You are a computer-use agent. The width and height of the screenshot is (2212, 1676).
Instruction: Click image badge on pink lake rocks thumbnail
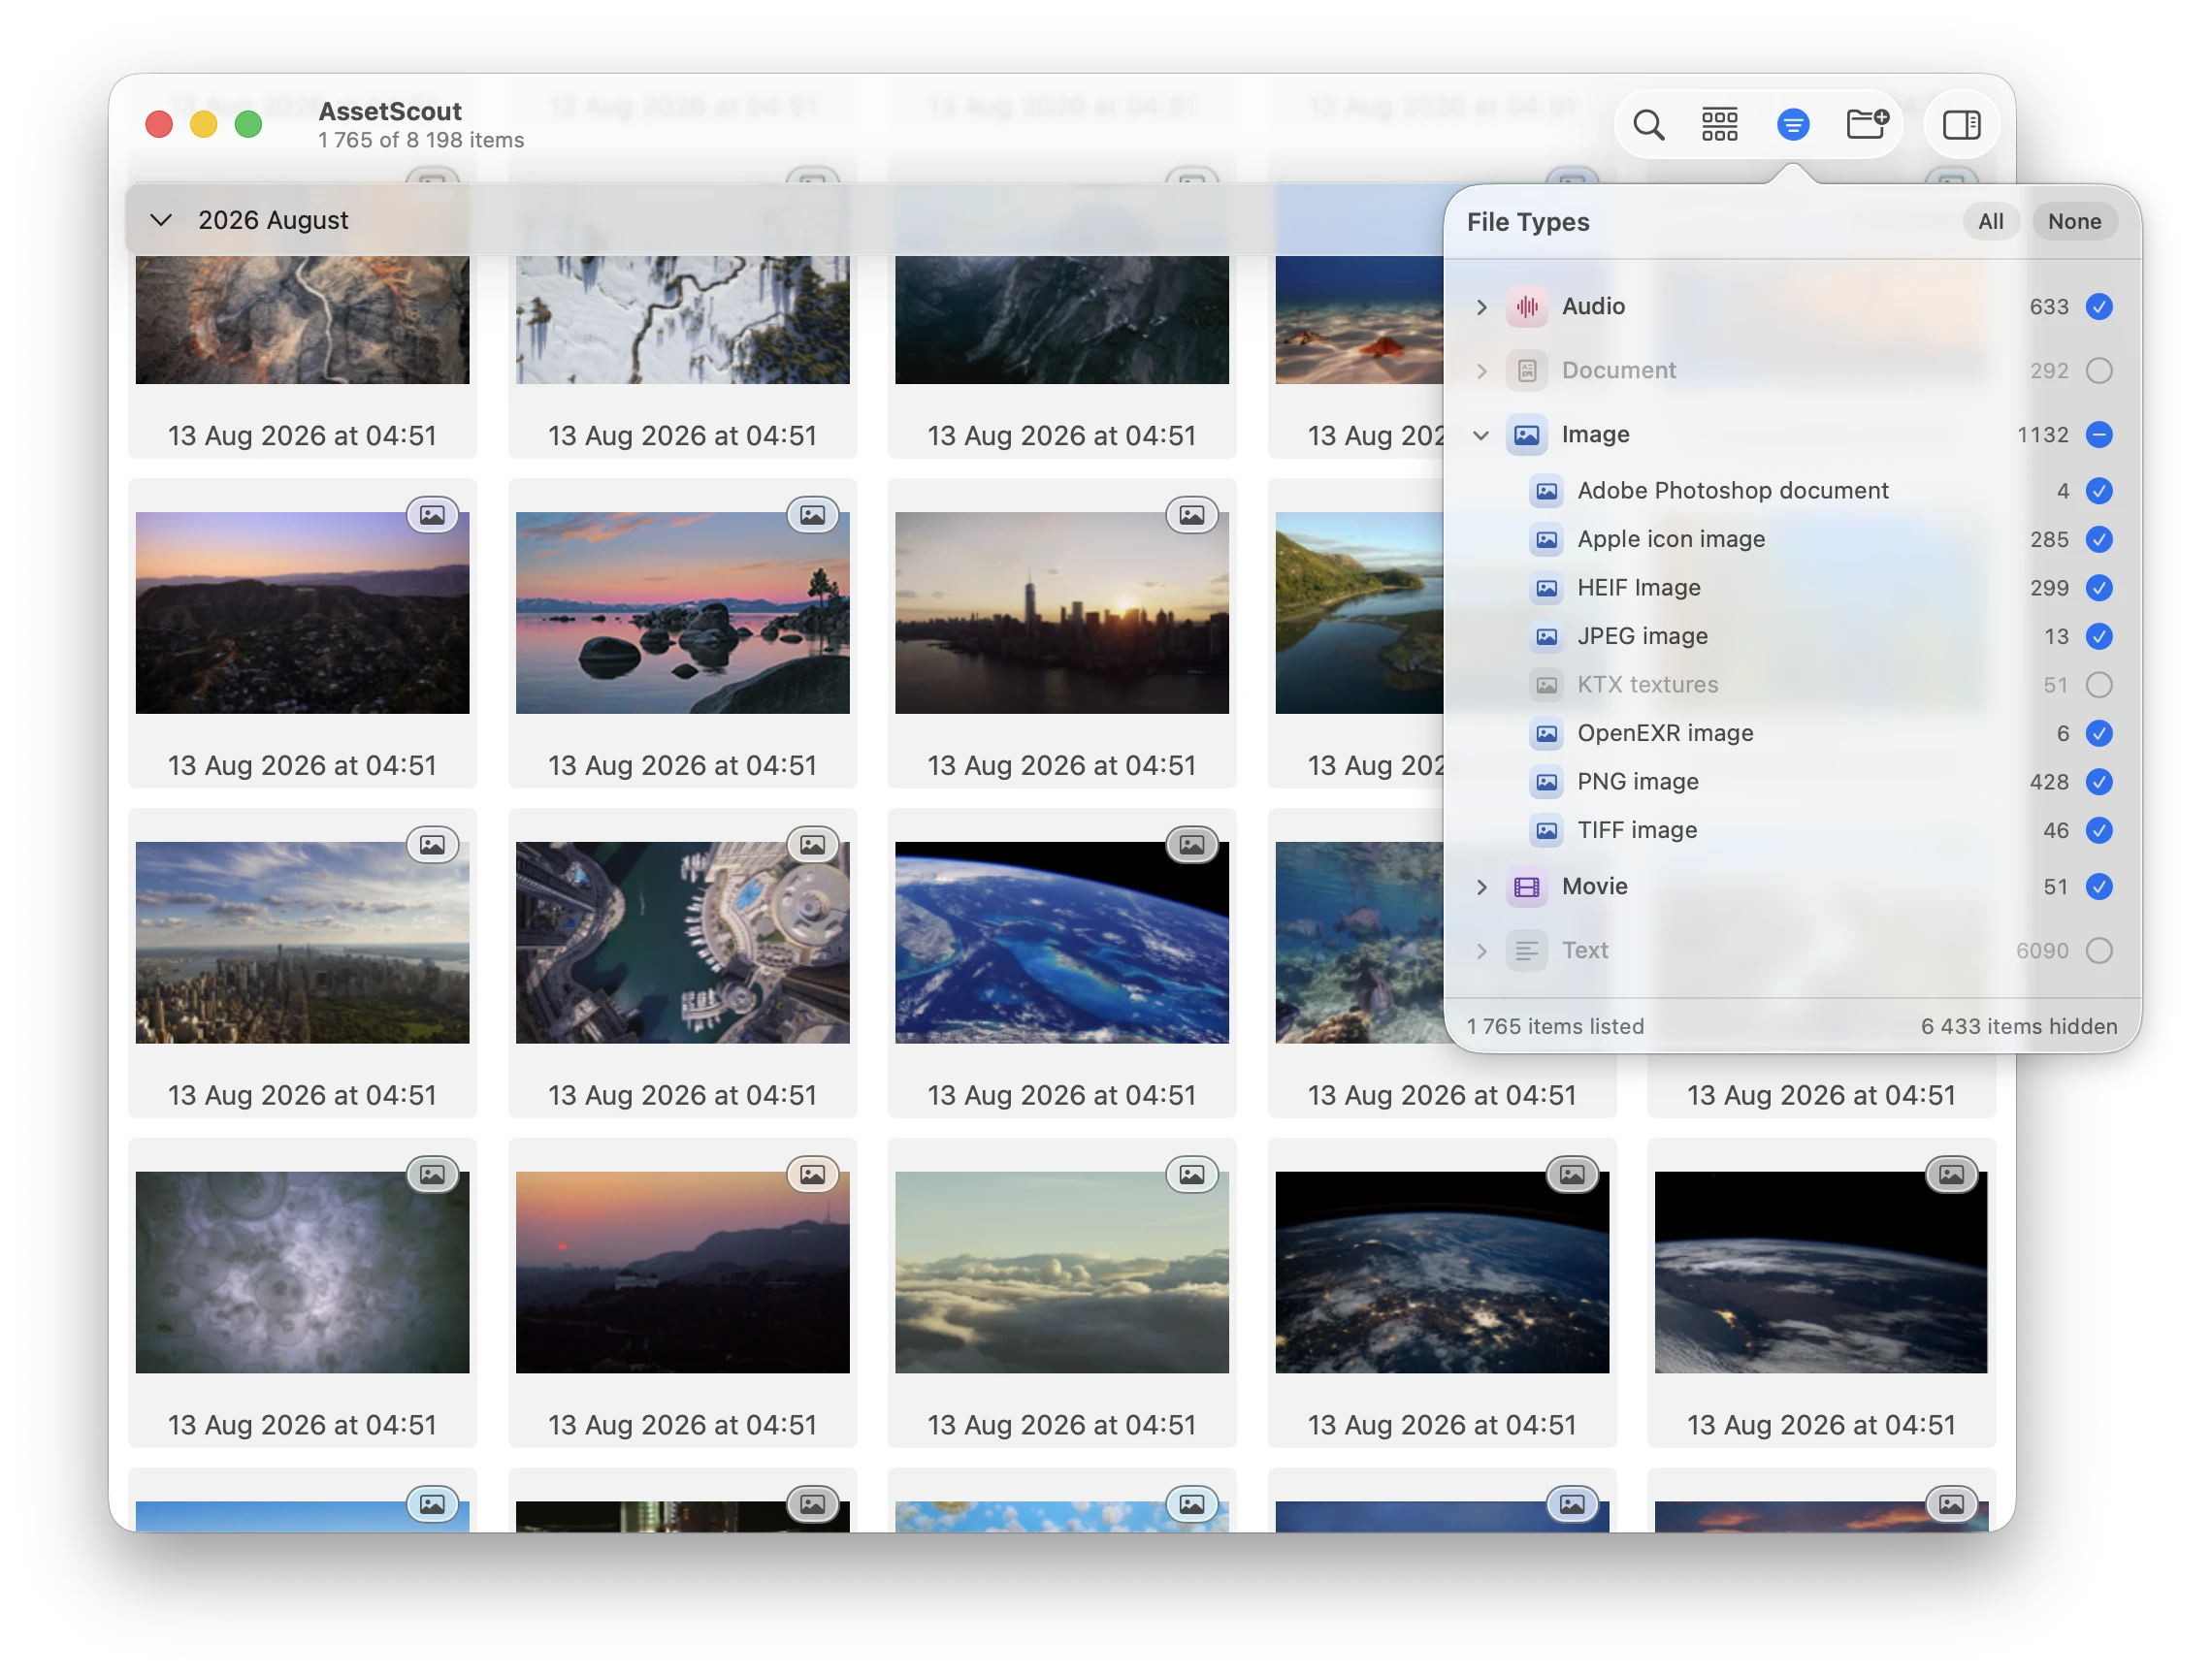(812, 515)
